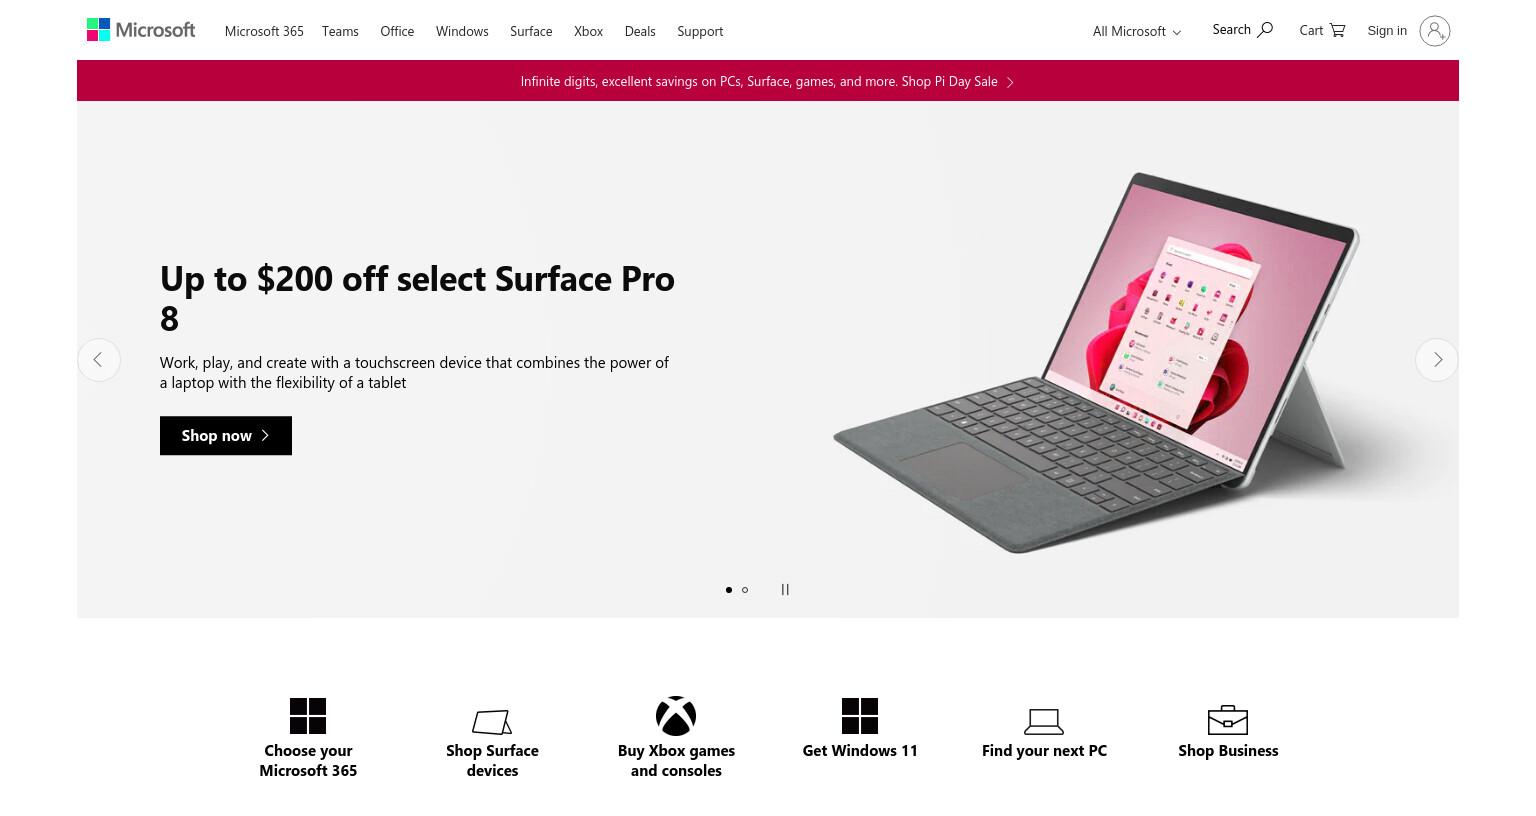This screenshot has width=1536, height=816.
Task: Go to the previous carousel slide arrow
Action: click(x=99, y=360)
